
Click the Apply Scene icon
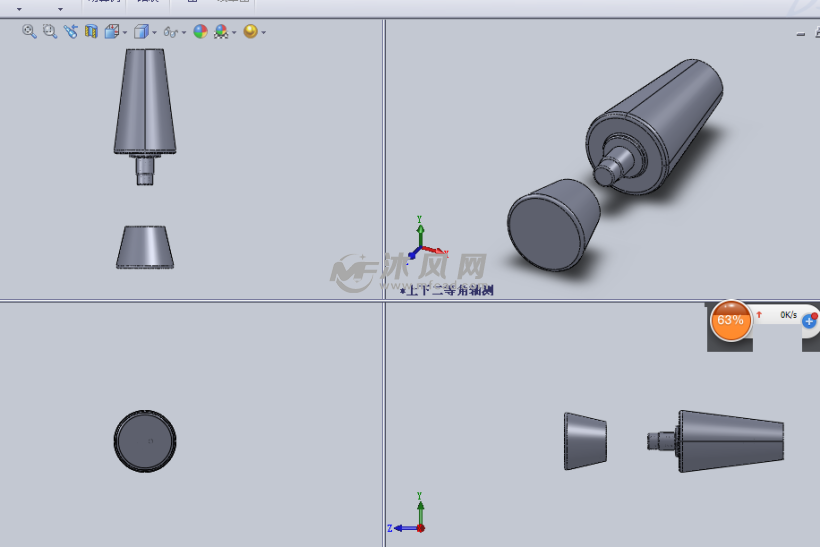[x=221, y=32]
